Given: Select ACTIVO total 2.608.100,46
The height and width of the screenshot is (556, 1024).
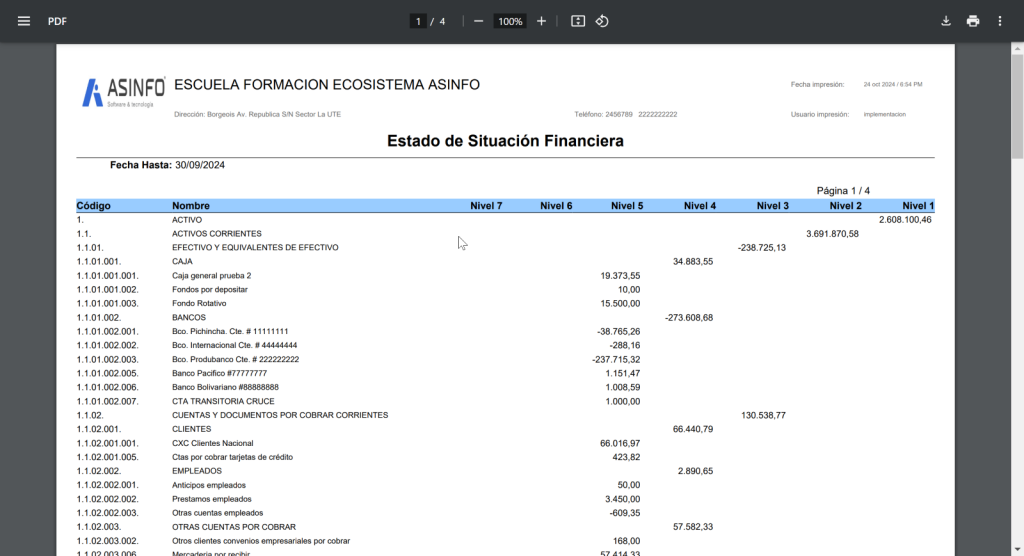Looking at the screenshot, I should click(x=905, y=220).
